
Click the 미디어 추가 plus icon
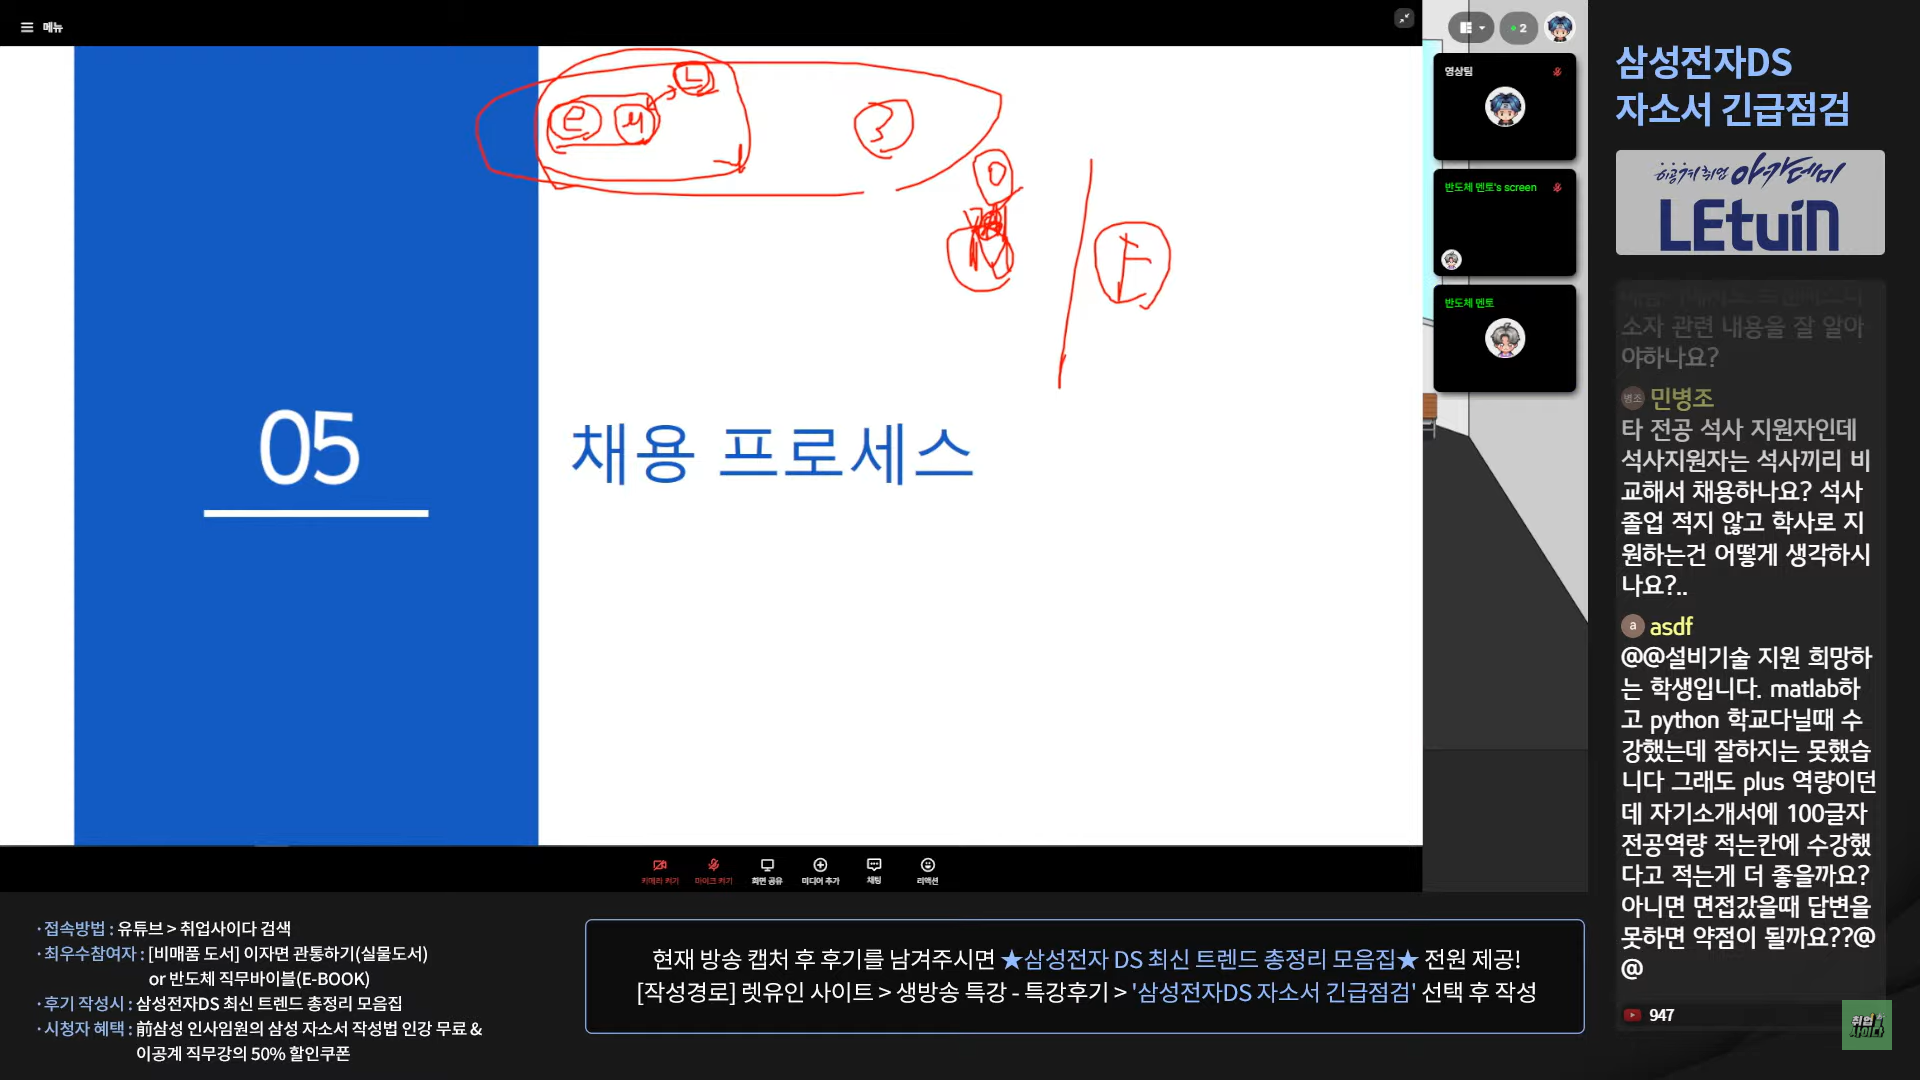pyautogui.click(x=820, y=866)
